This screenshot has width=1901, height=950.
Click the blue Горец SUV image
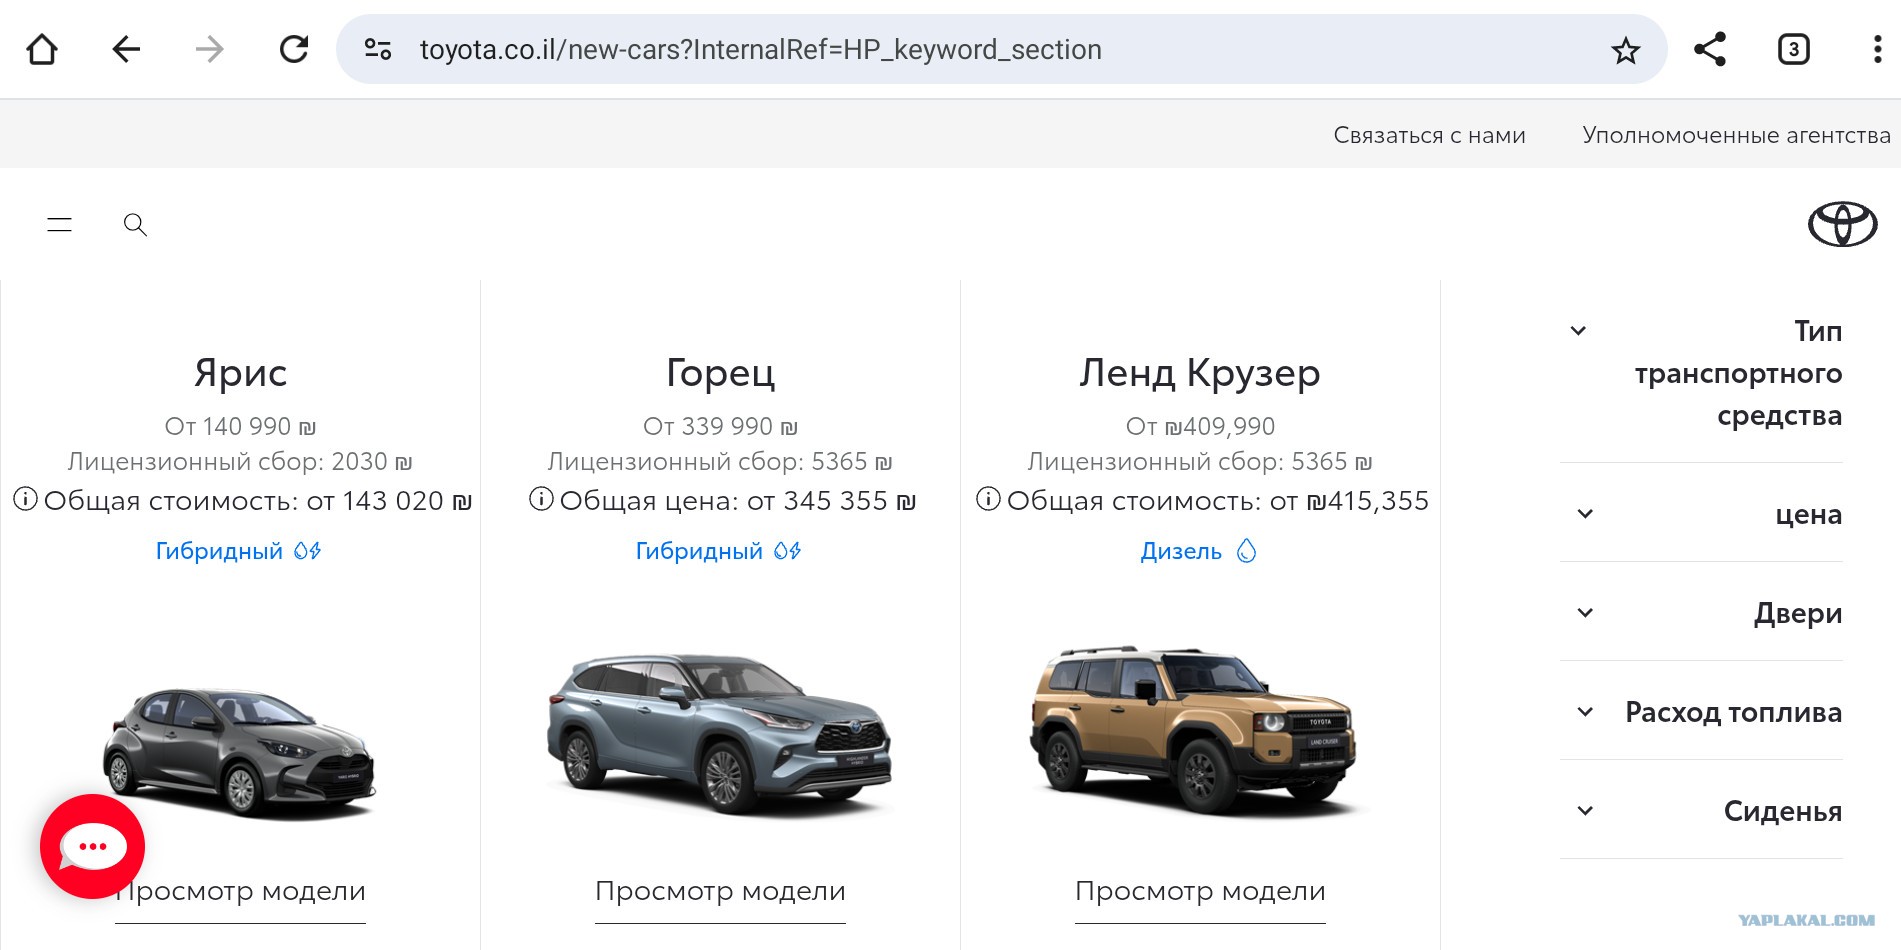pyautogui.click(x=719, y=737)
